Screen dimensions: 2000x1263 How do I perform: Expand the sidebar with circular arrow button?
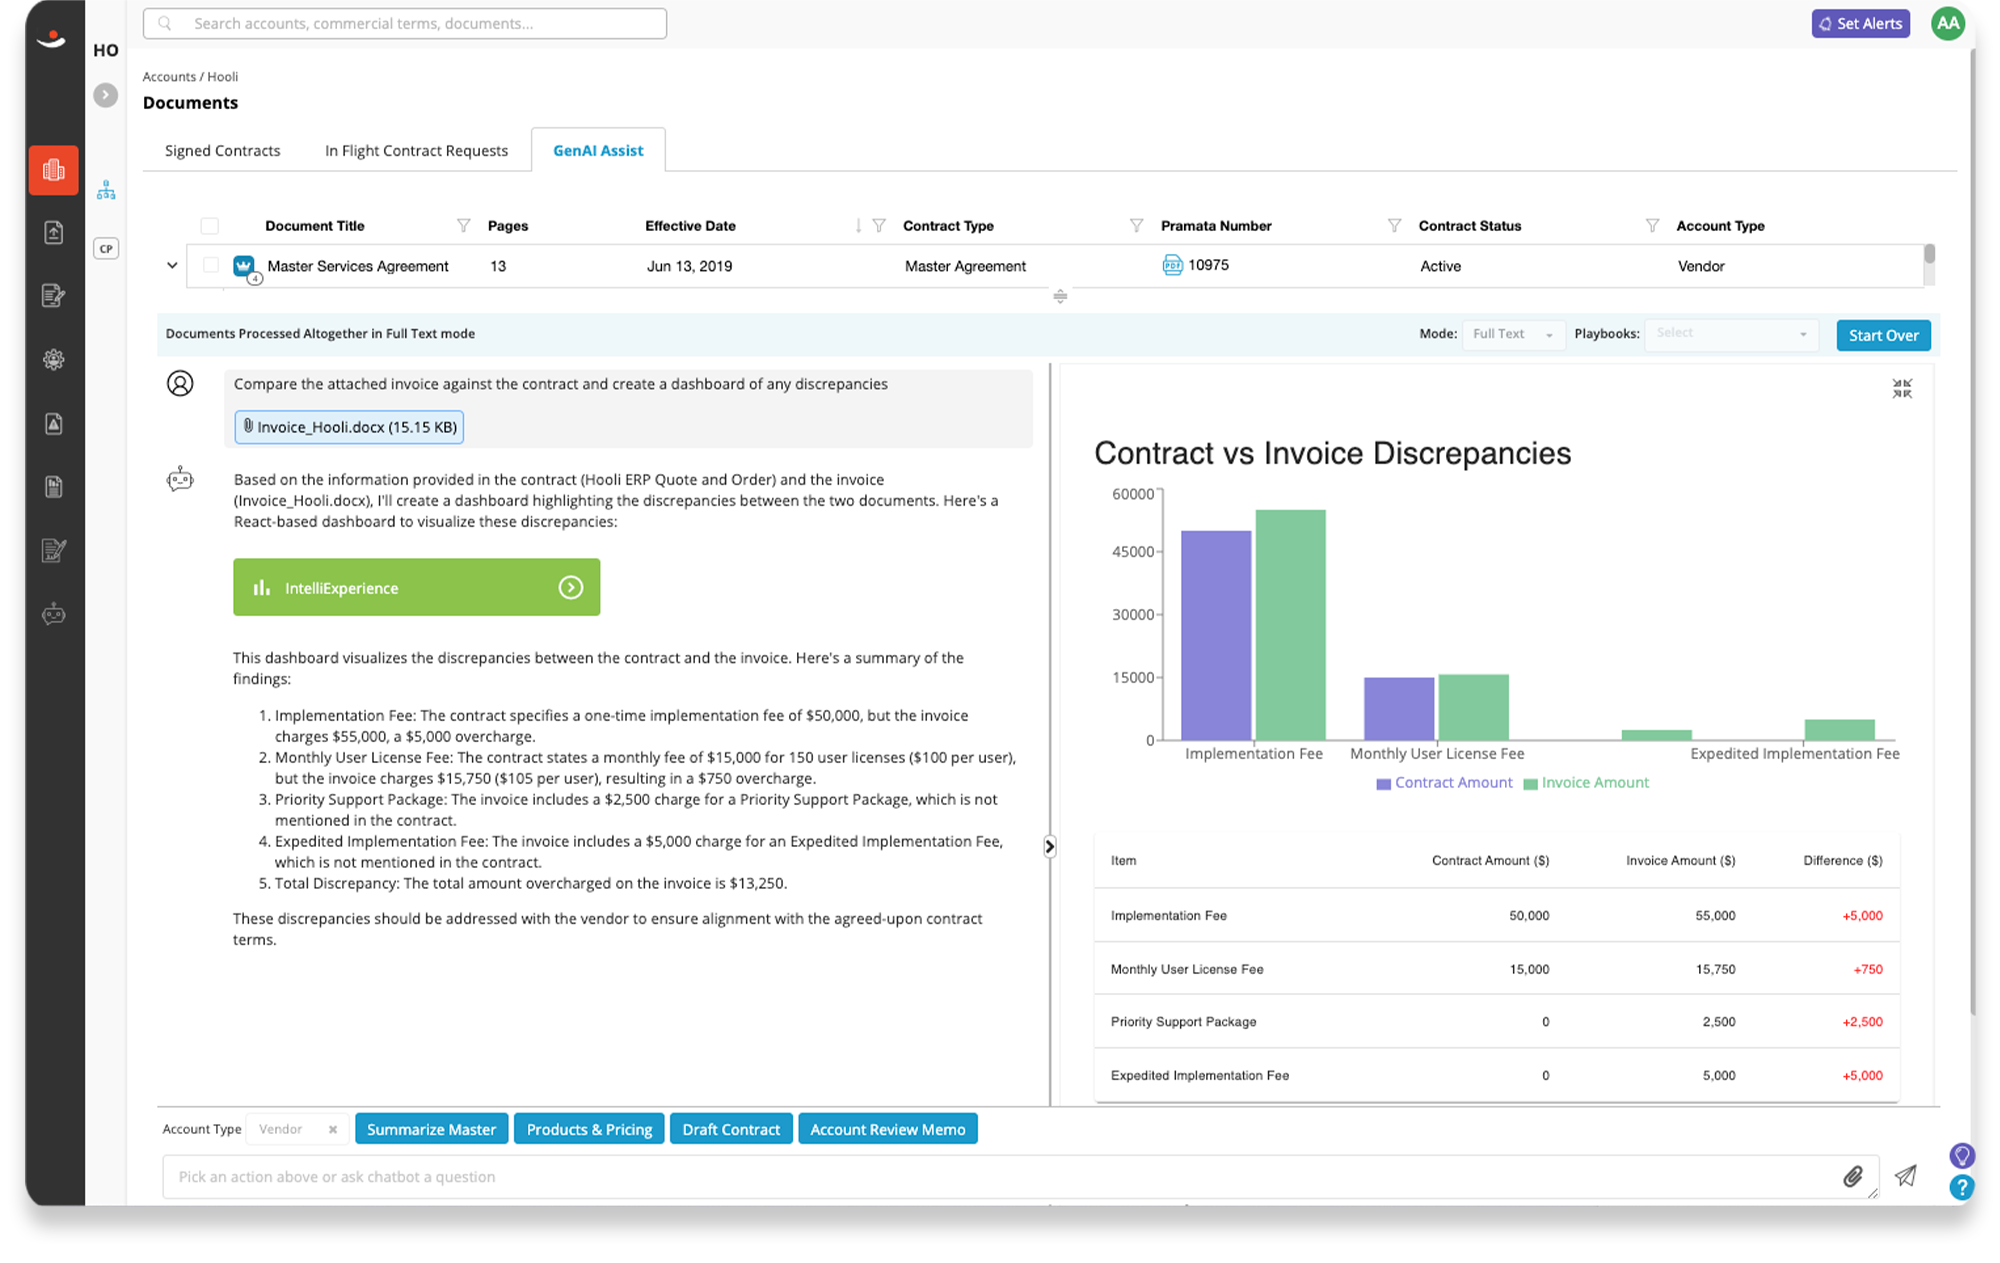[x=105, y=95]
